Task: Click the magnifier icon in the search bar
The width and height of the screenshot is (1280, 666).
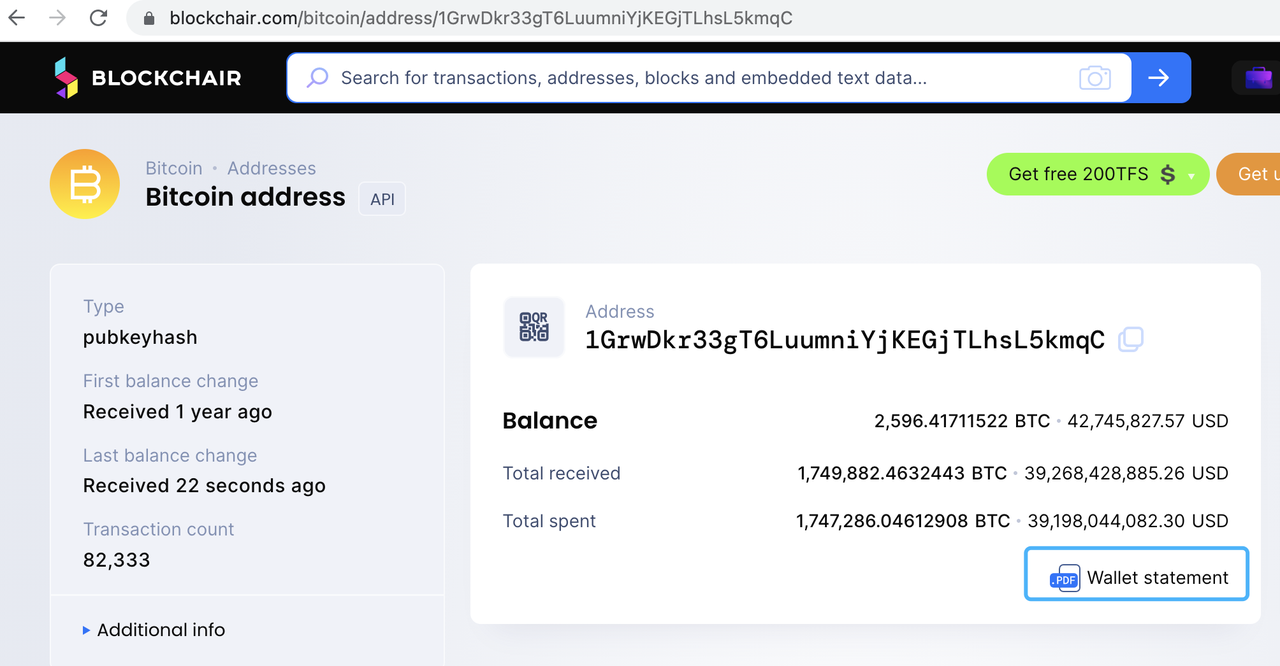Action: [x=317, y=78]
